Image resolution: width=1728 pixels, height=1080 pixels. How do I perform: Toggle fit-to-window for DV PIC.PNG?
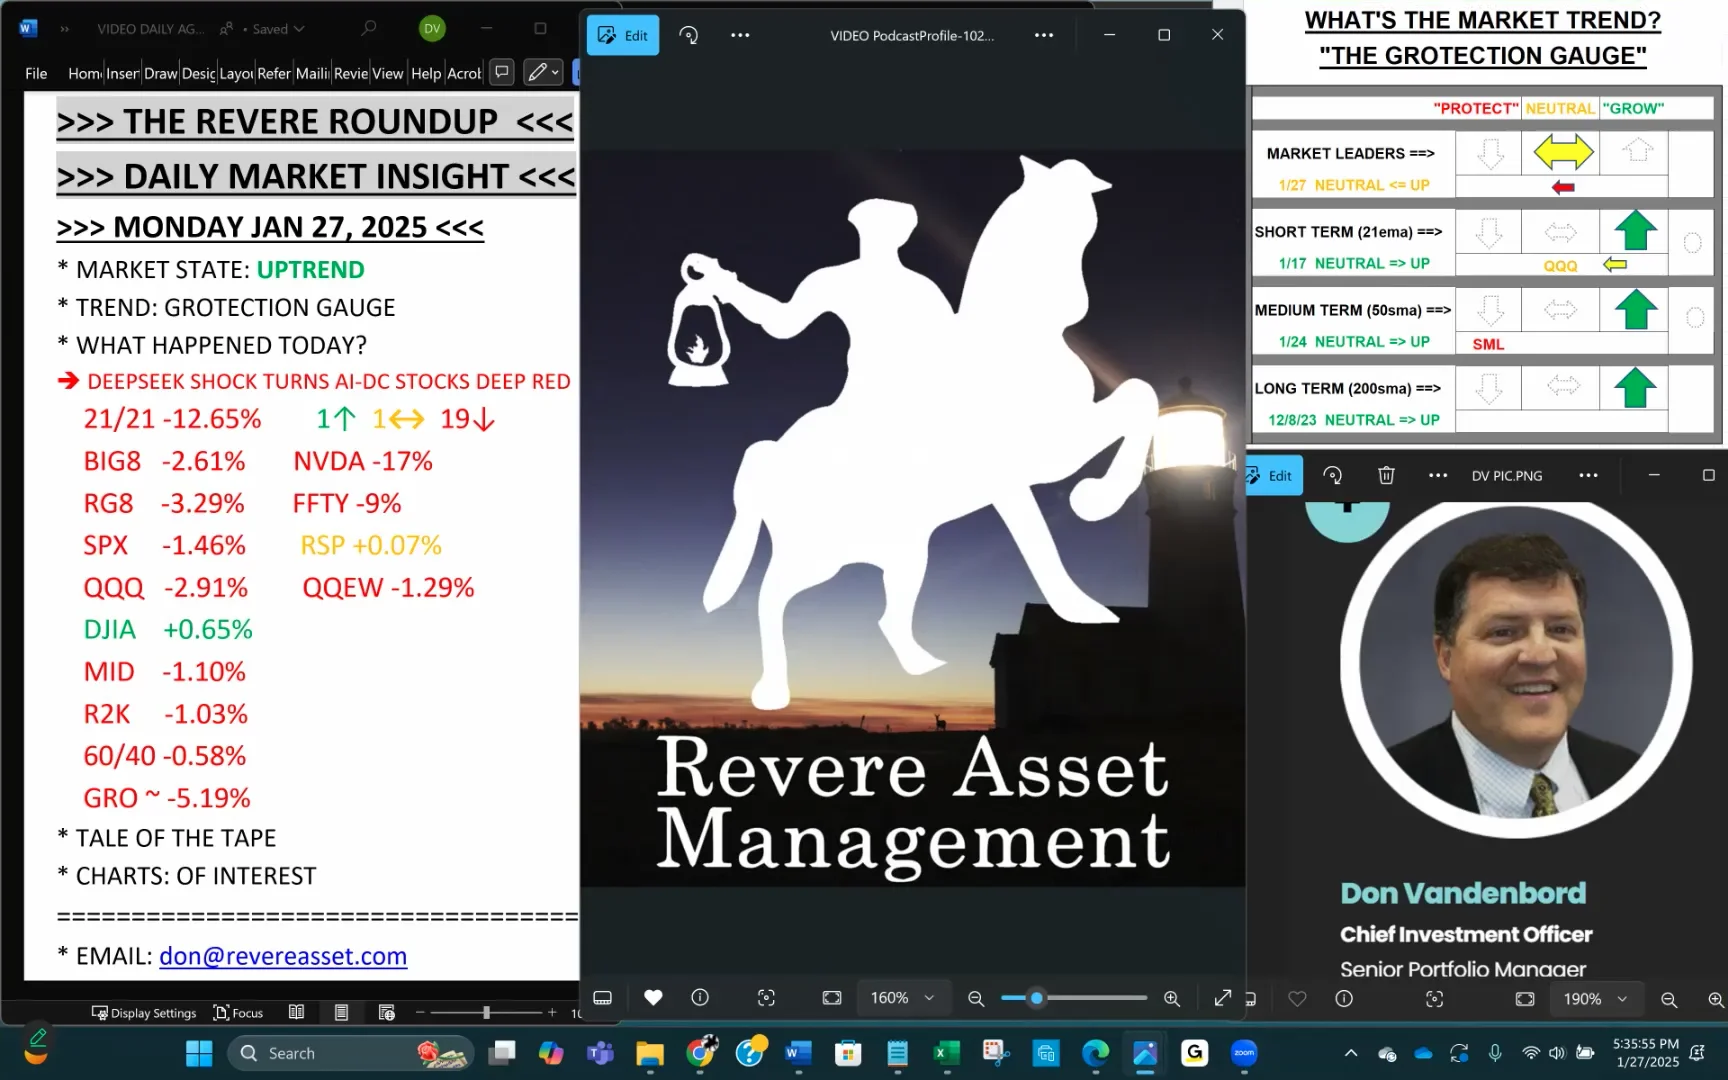click(x=1524, y=998)
